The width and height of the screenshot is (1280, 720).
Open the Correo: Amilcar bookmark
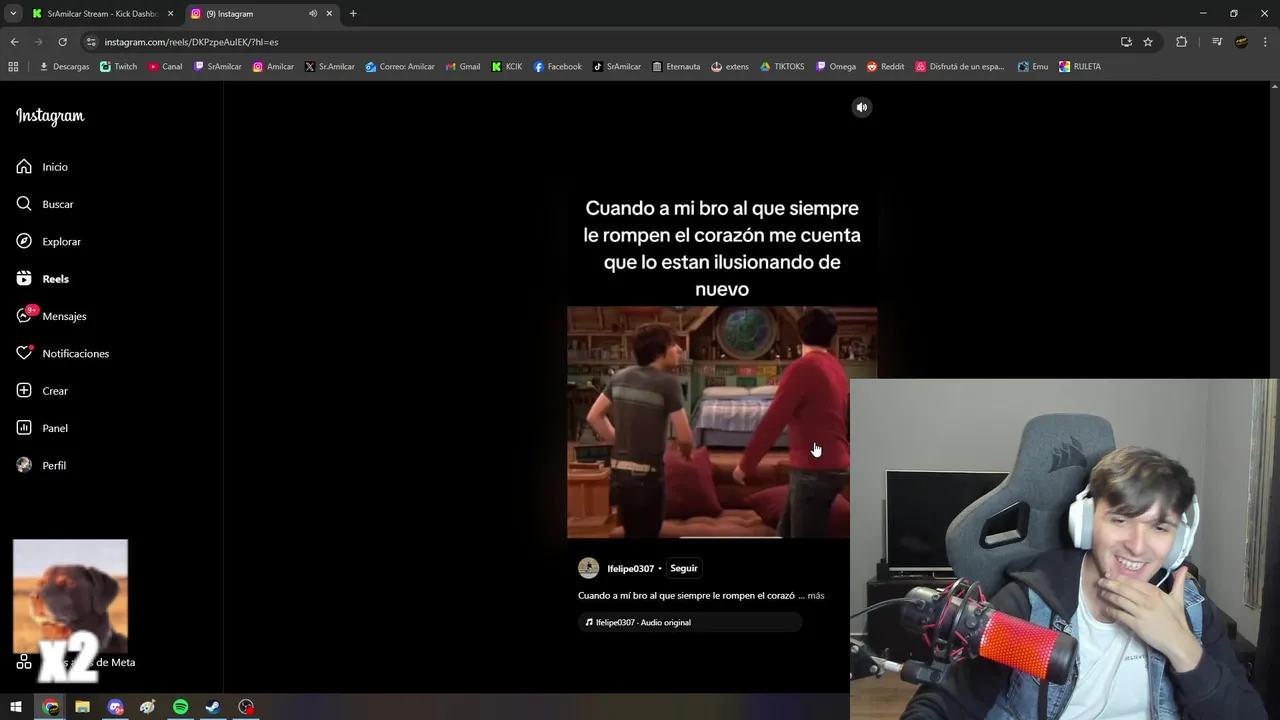pyautogui.click(x=400, y=67)
